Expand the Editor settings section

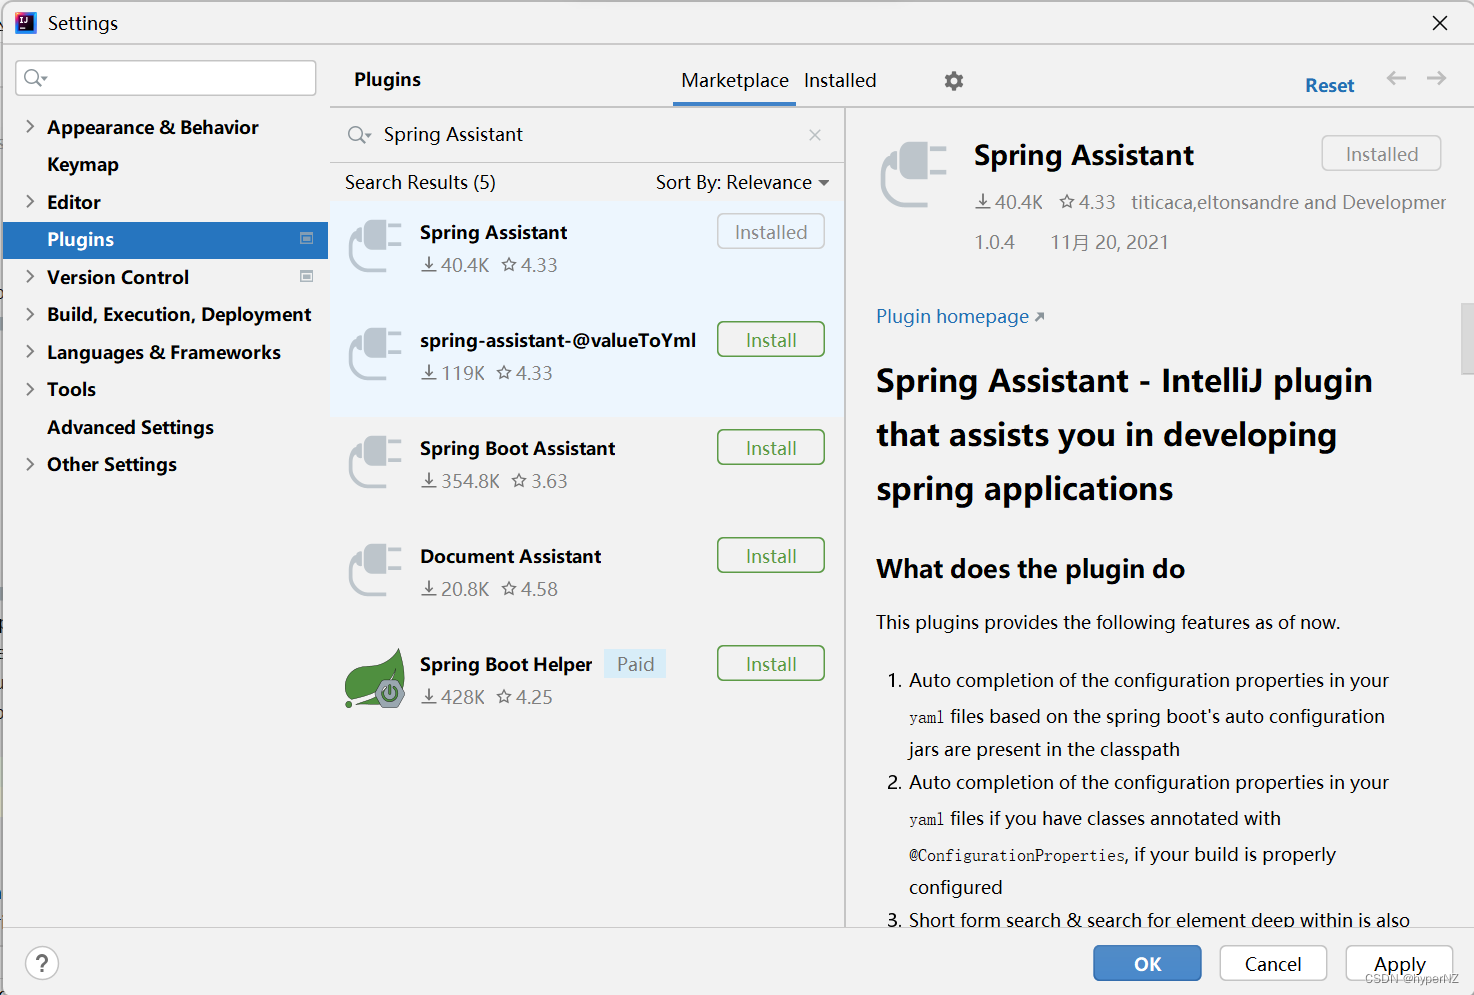tap(30, 201)
